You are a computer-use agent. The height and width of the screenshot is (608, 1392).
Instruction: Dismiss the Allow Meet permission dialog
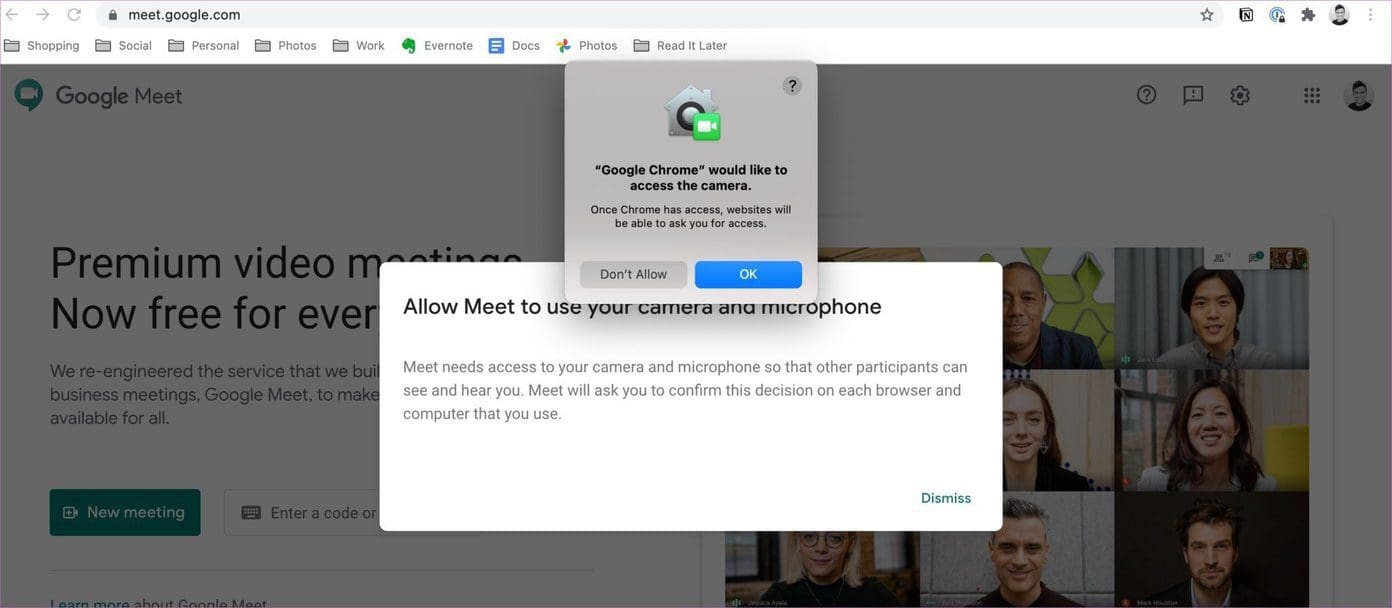click(946, 498)
